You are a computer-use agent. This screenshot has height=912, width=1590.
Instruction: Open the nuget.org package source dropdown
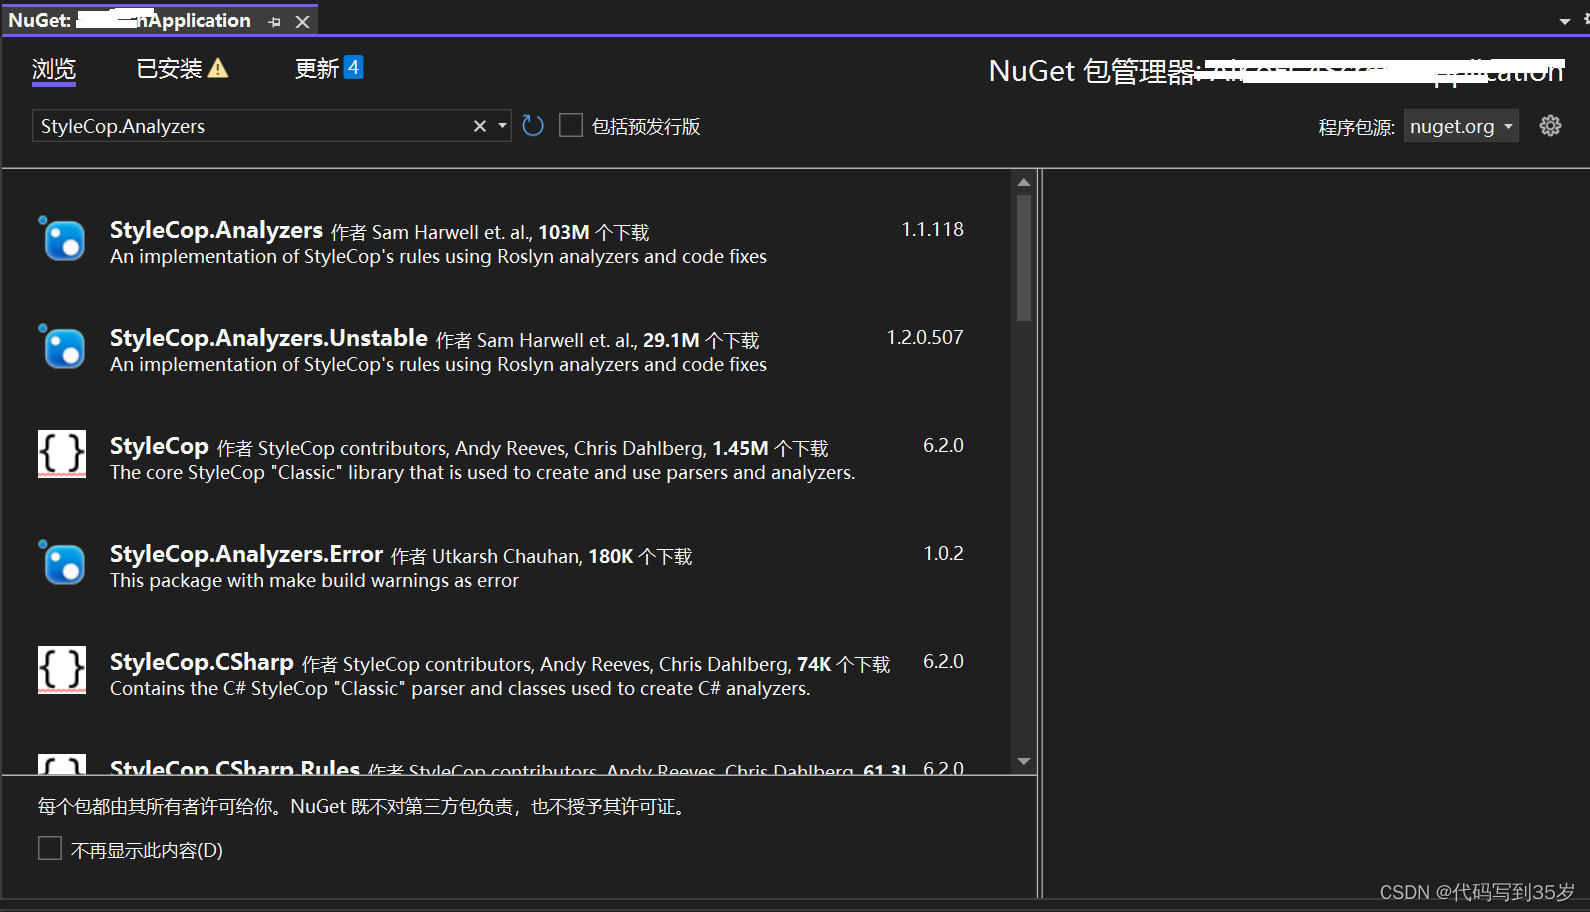tap(1461, 126)
